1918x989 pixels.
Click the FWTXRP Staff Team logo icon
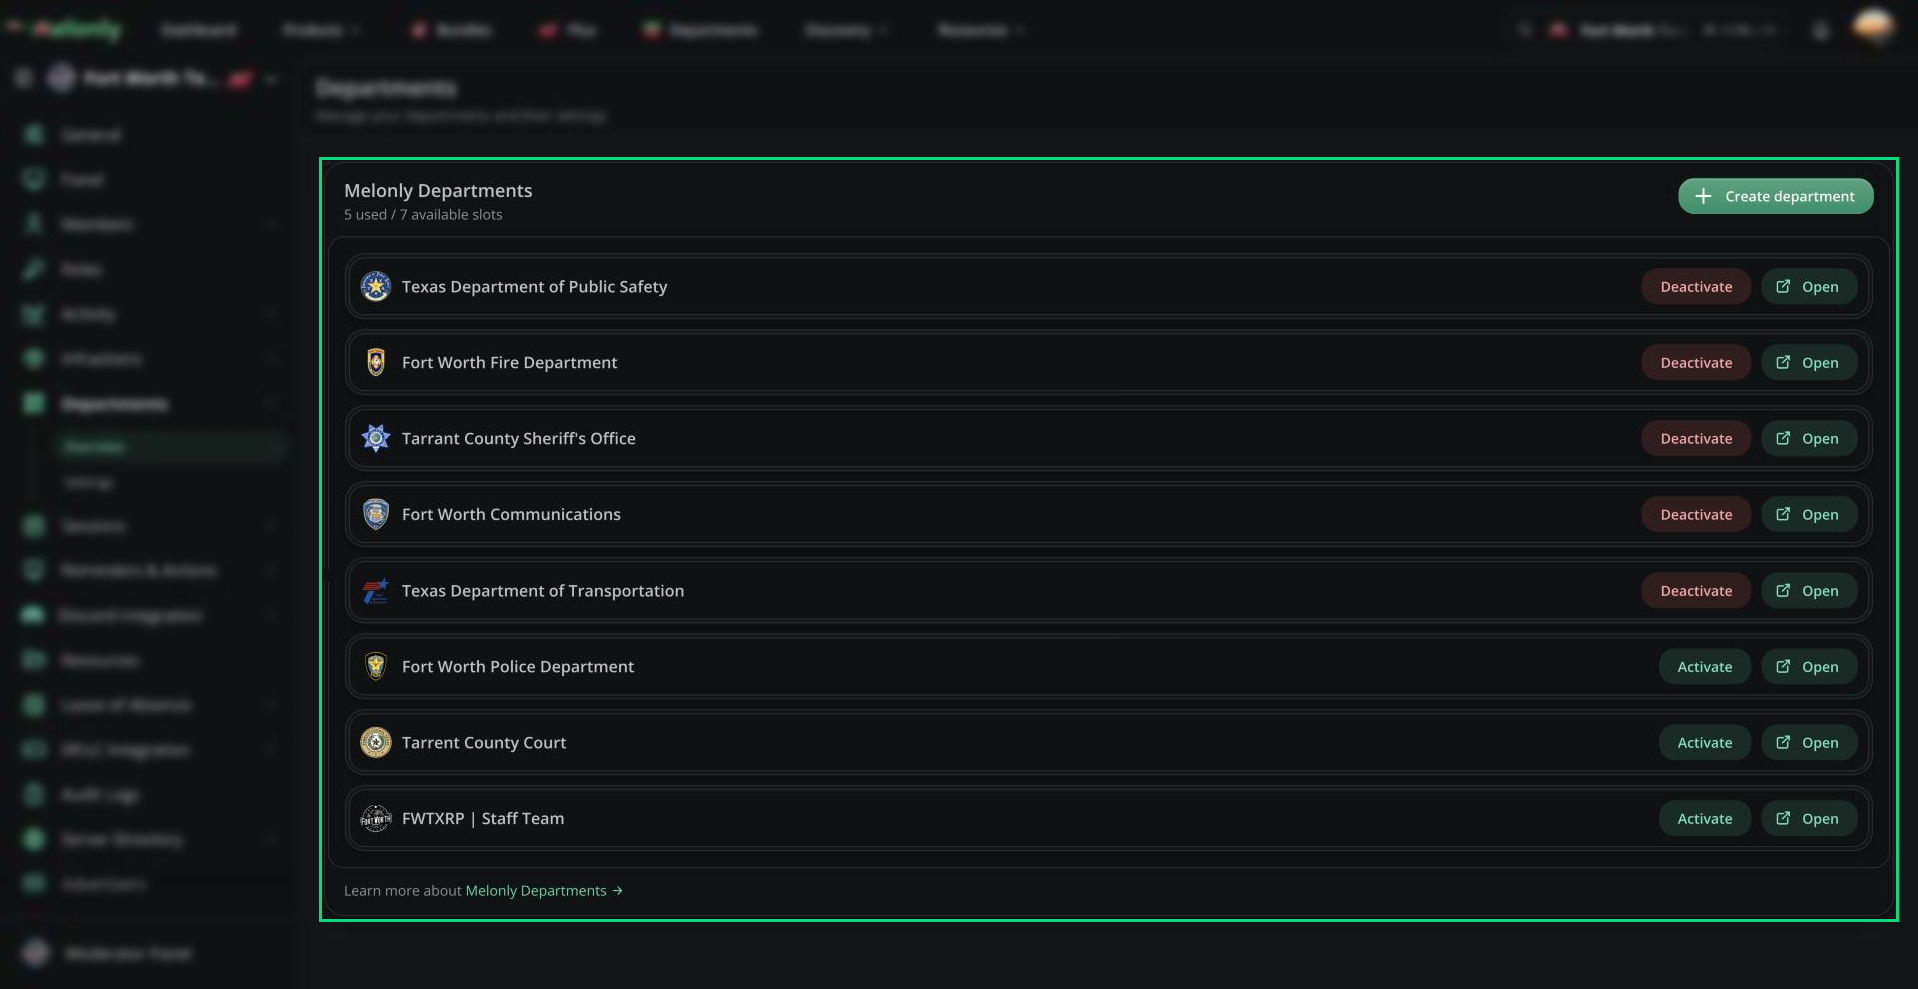pos(376,819)
